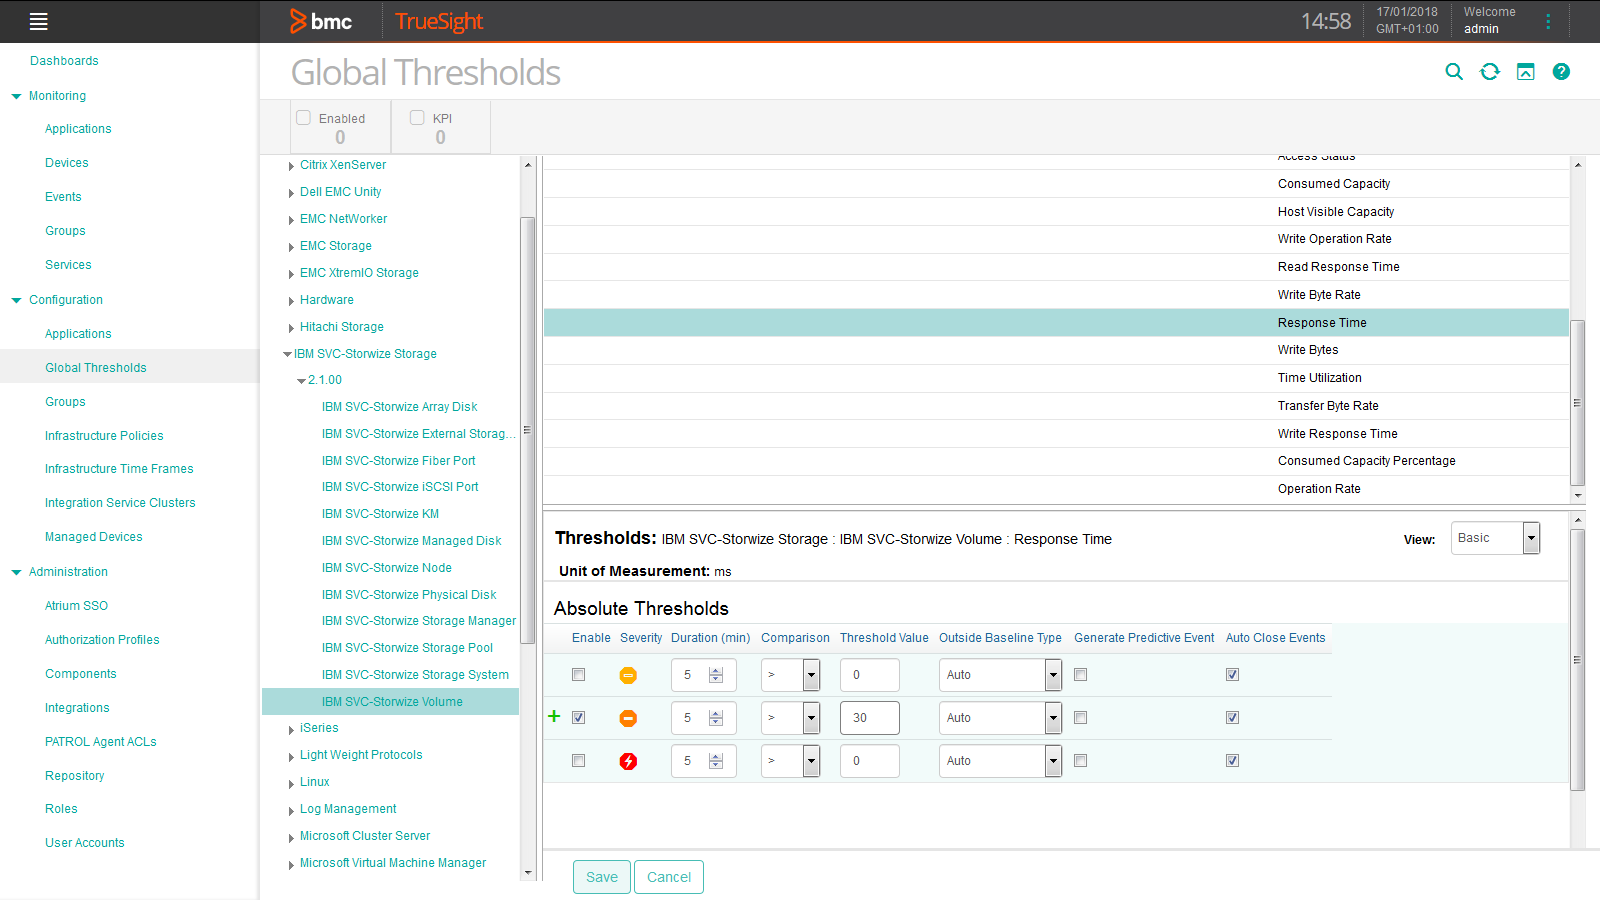Collapse the IBM SVC-Storwize Storage tree node
This screenshot has width=1600, height=900.
(287, 353)
